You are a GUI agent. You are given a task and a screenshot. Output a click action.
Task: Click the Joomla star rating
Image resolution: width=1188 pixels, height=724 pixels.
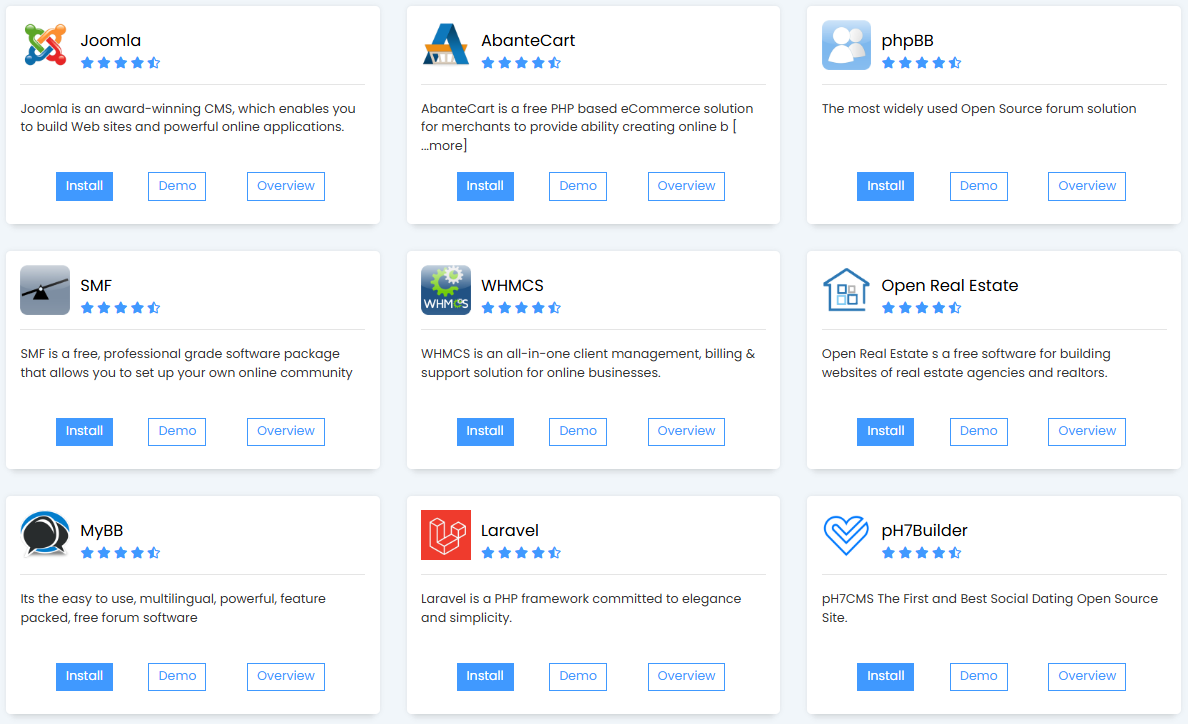[120, 63]
